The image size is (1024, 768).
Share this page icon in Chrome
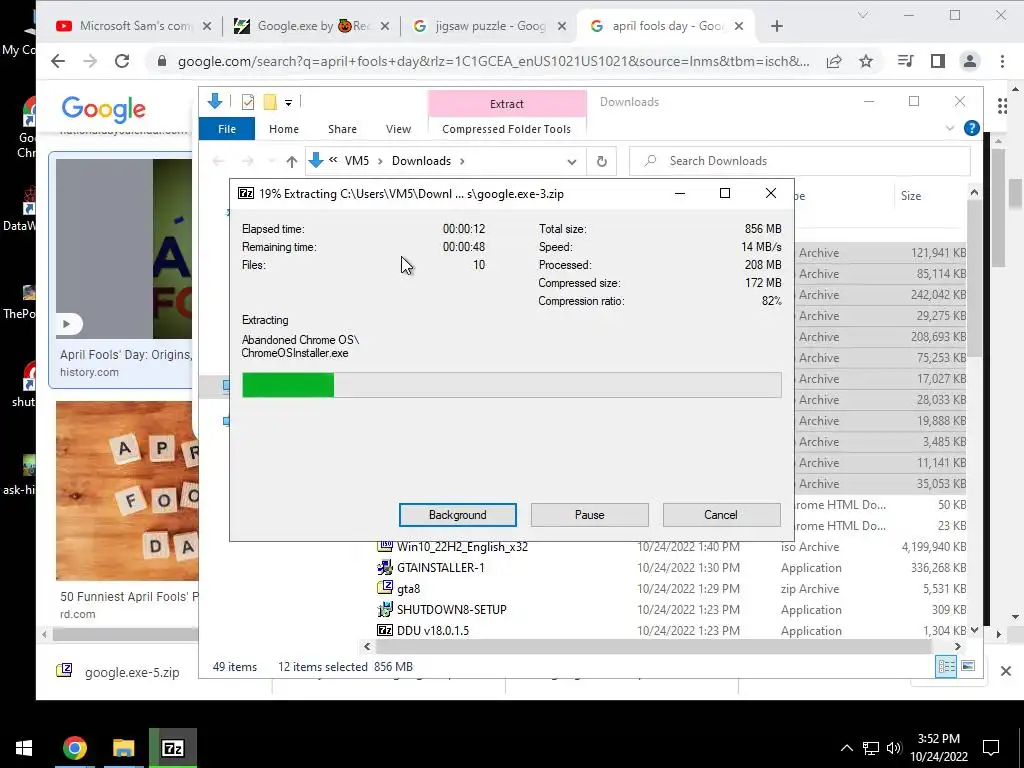point(834,61)
